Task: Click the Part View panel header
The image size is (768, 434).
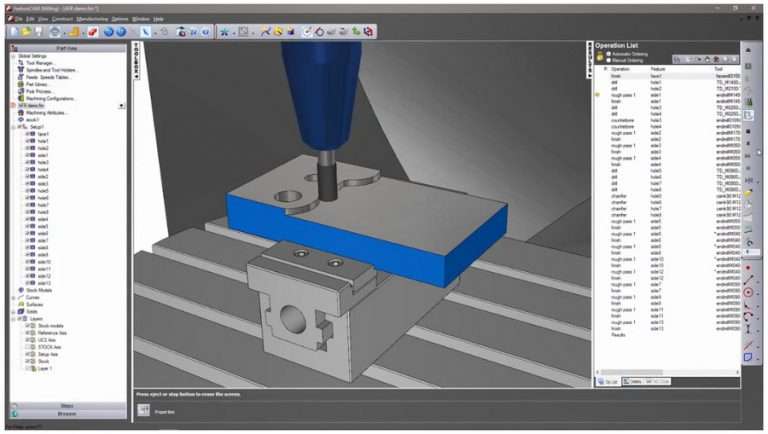Action: 68,48
